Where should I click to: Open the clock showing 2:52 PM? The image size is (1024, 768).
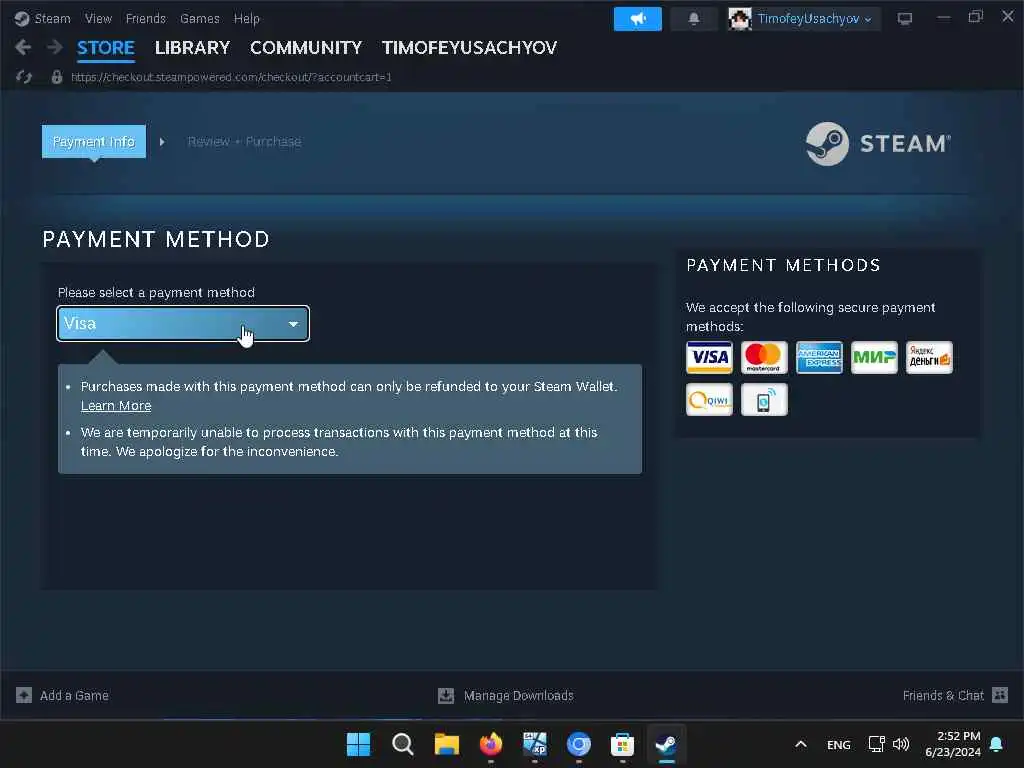[952, 744]
